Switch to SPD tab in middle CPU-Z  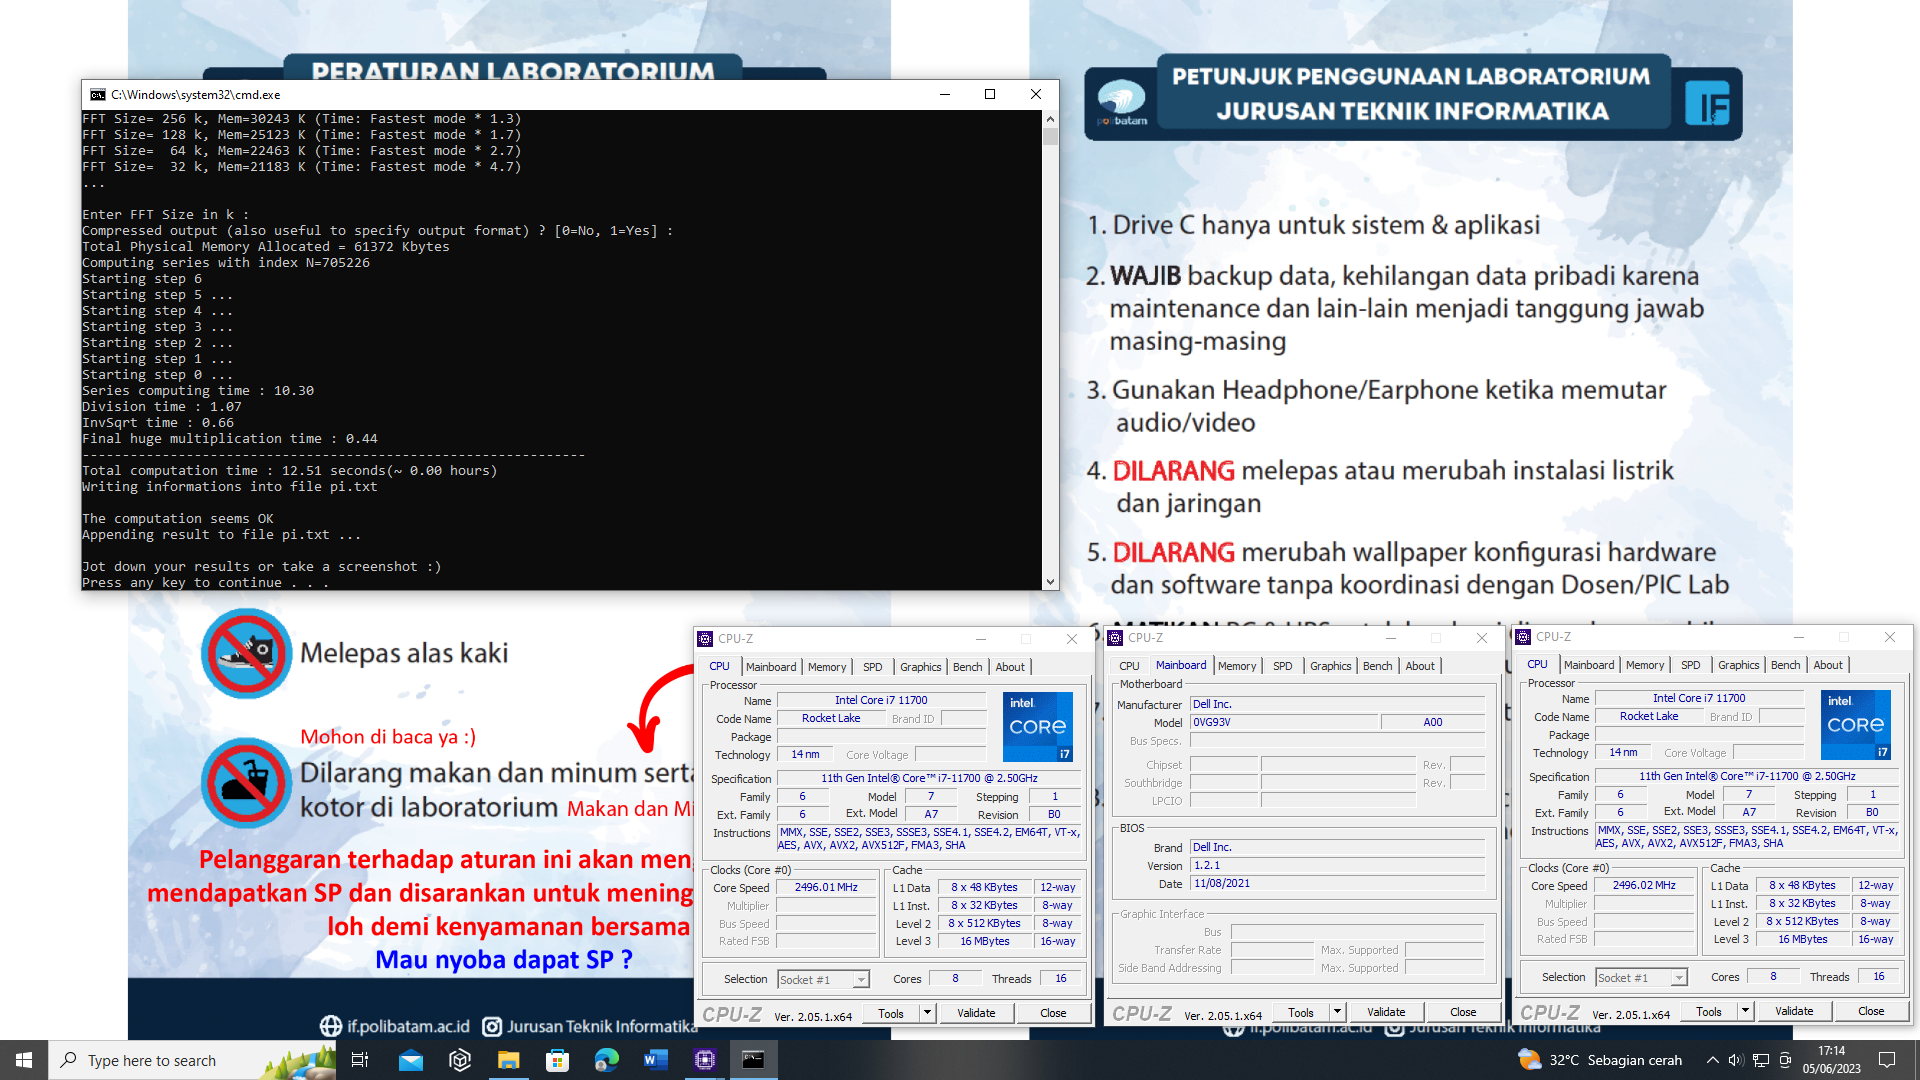coord(1283,666)
